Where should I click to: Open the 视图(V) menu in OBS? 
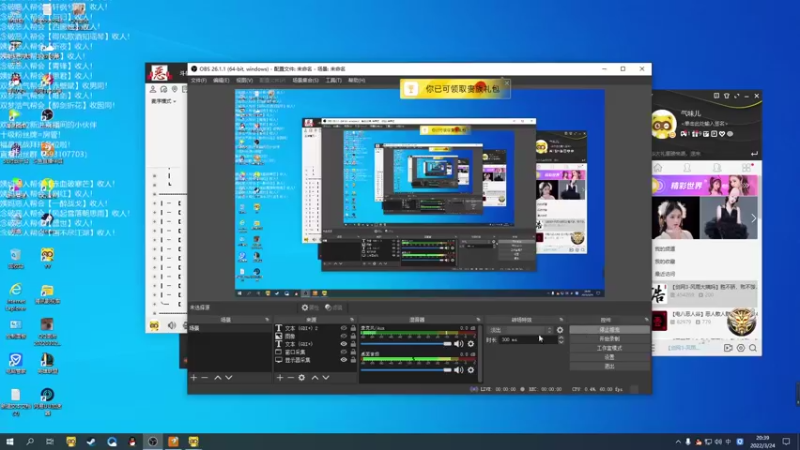coord(244,80)
